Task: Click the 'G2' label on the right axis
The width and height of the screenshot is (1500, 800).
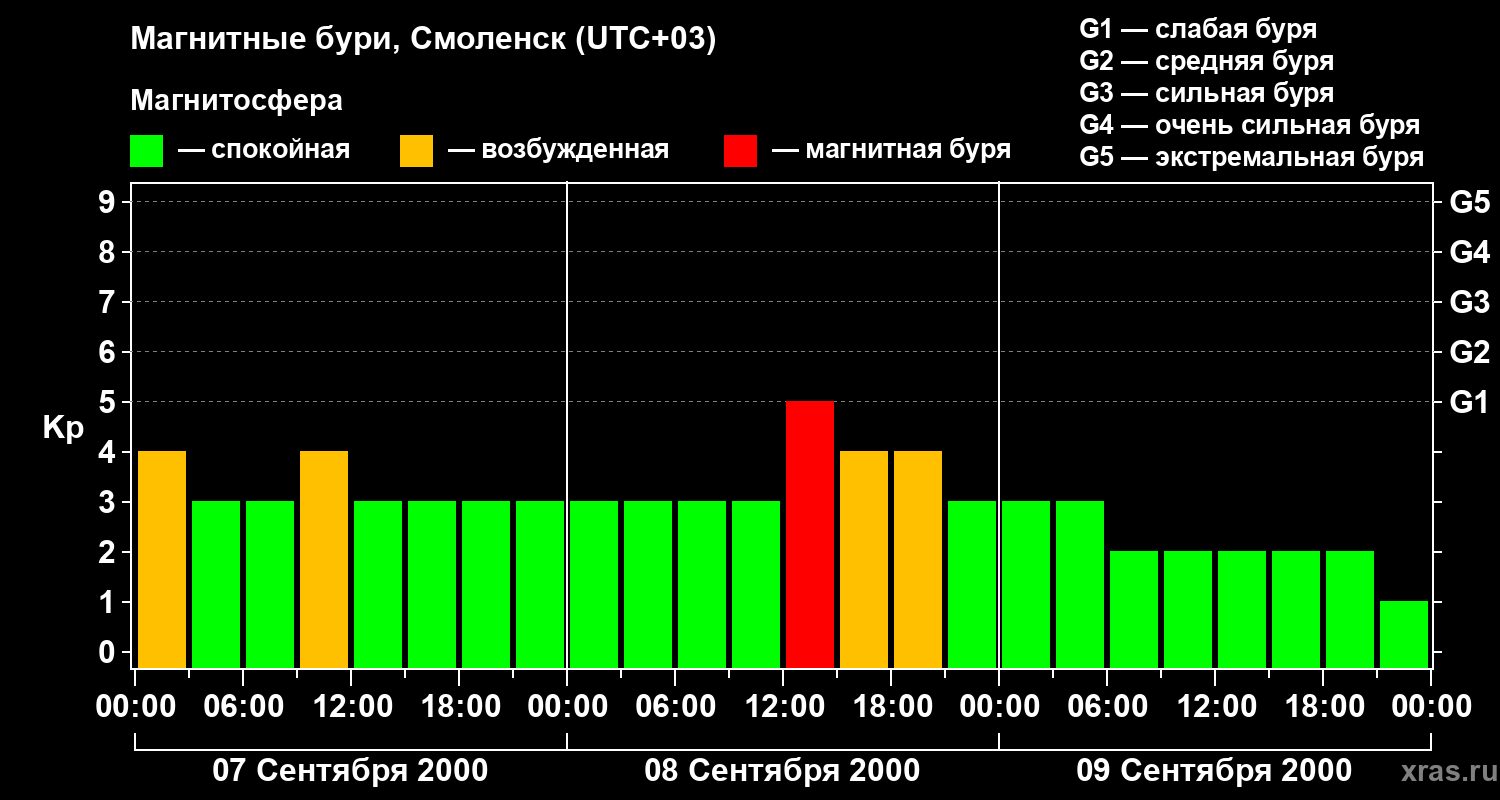Action: click(1469, 353)
